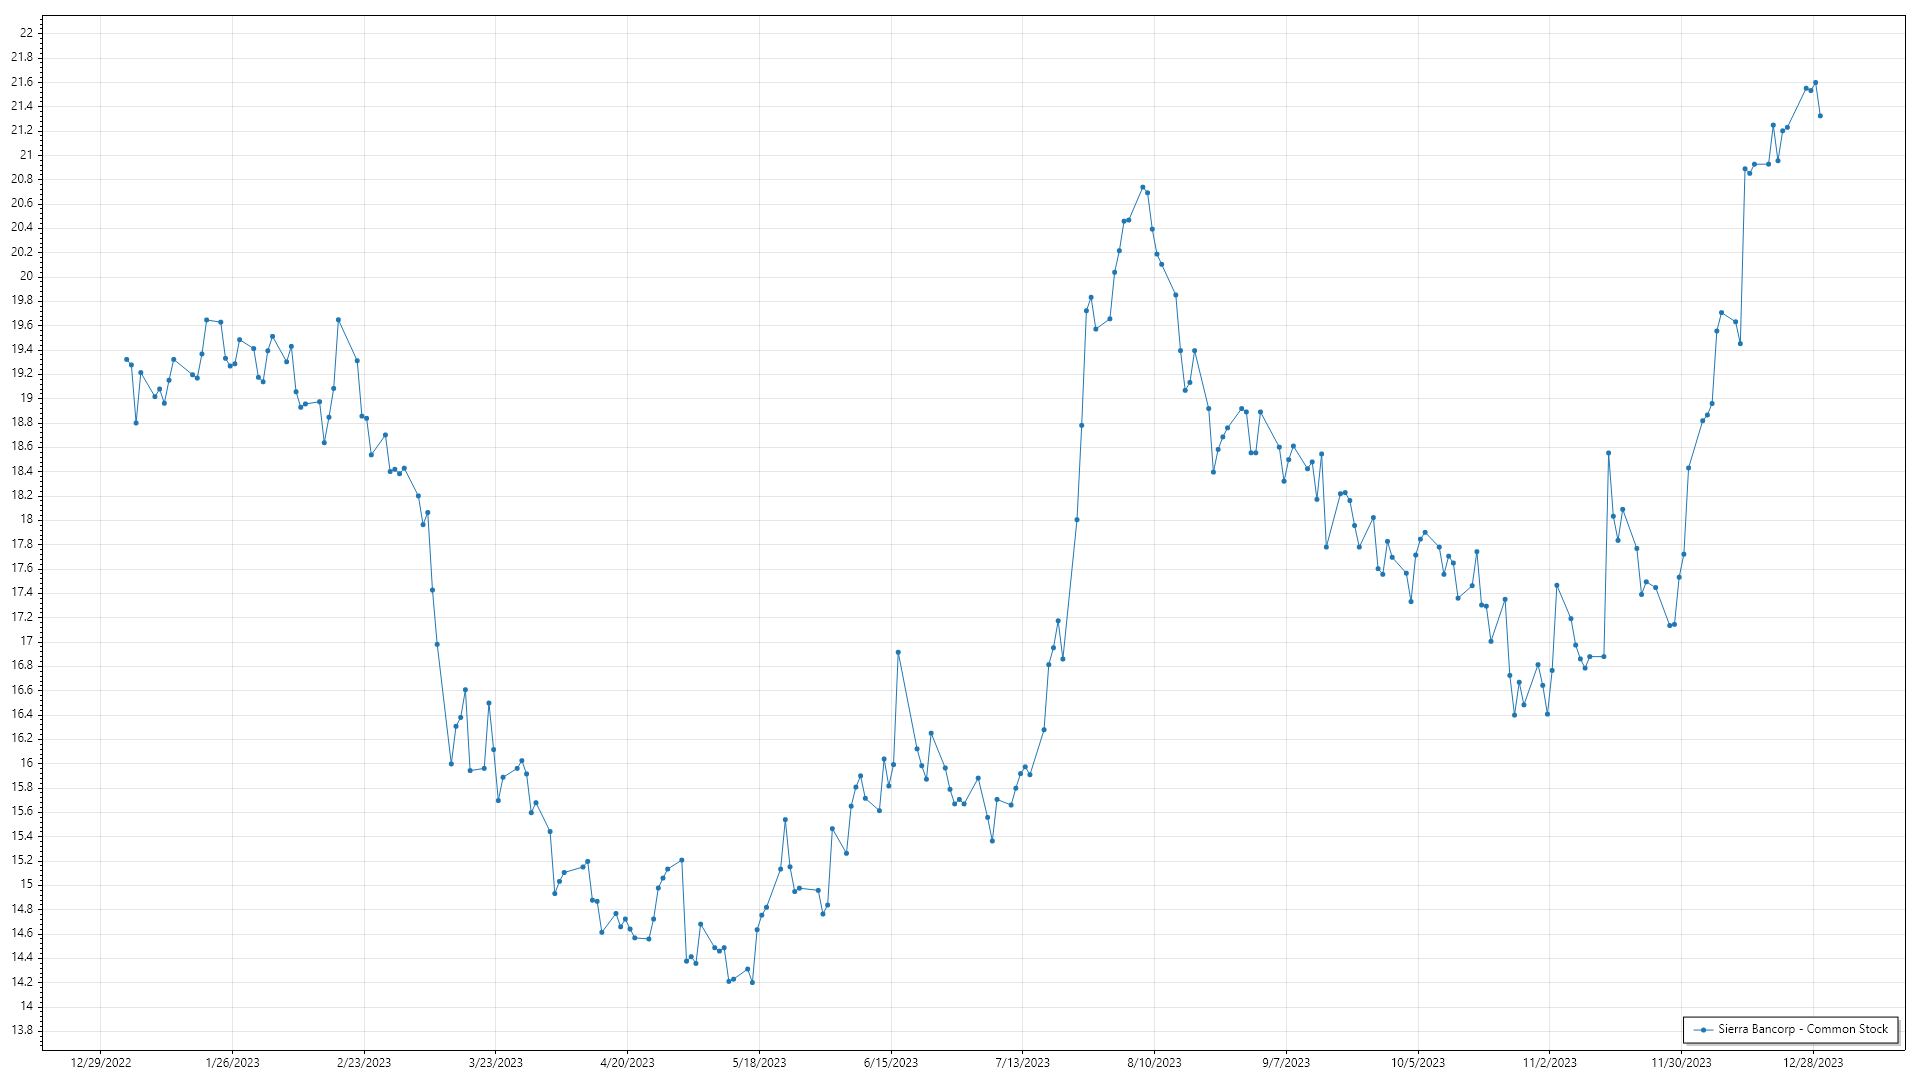Click the Sierra Bancorp legend line marker
Screen dimensions: 1920x1080
1703,1029
